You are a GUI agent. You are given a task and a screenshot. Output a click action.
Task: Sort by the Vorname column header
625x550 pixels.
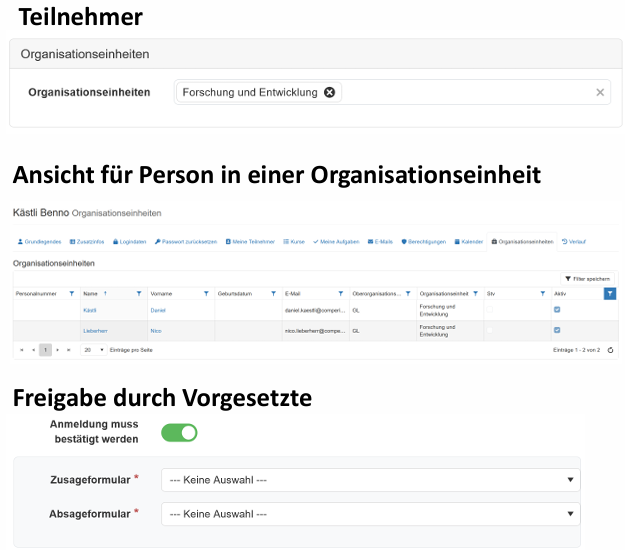click(161, 294)
